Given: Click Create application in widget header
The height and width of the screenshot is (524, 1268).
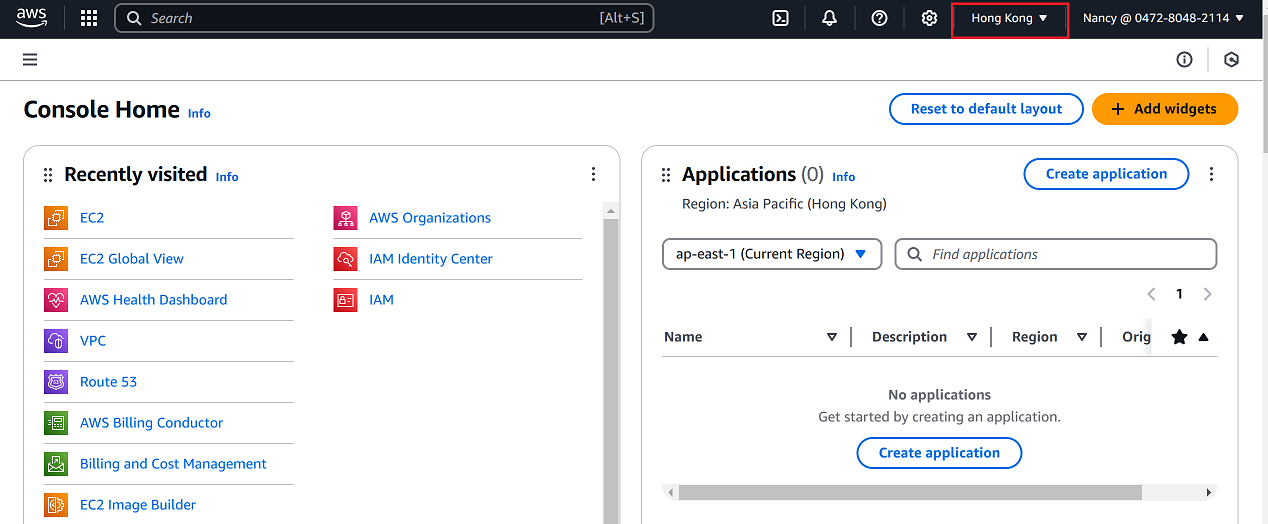Looking at the screenshot, I should pyautogui.click(x=1106, y=174).
